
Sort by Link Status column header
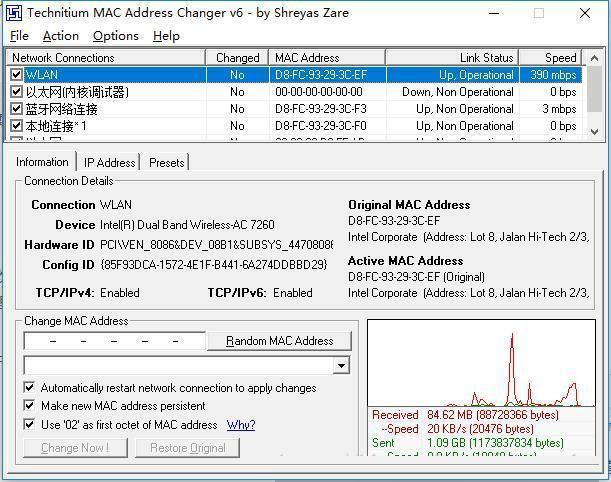point(452,58)
